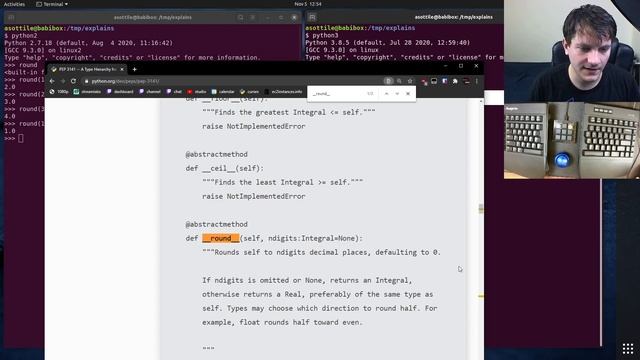Click the red extension icon in browser toolbar
The width and height of the screenshot is (640, 360).
point(424,82)
